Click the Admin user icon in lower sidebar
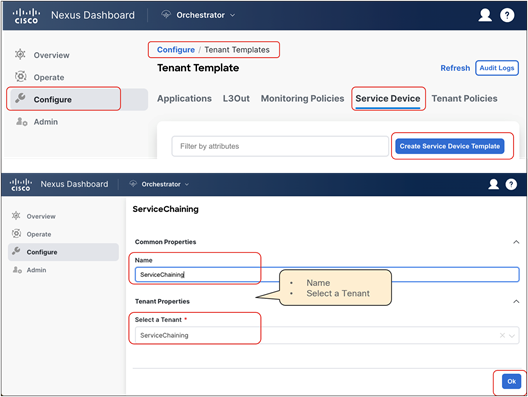528x397 pixels. coord(17,270)
